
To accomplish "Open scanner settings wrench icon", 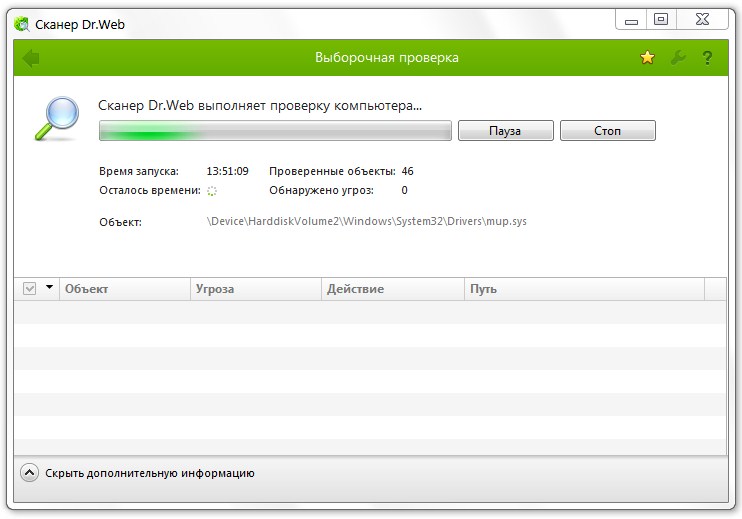I will [678, 58].
